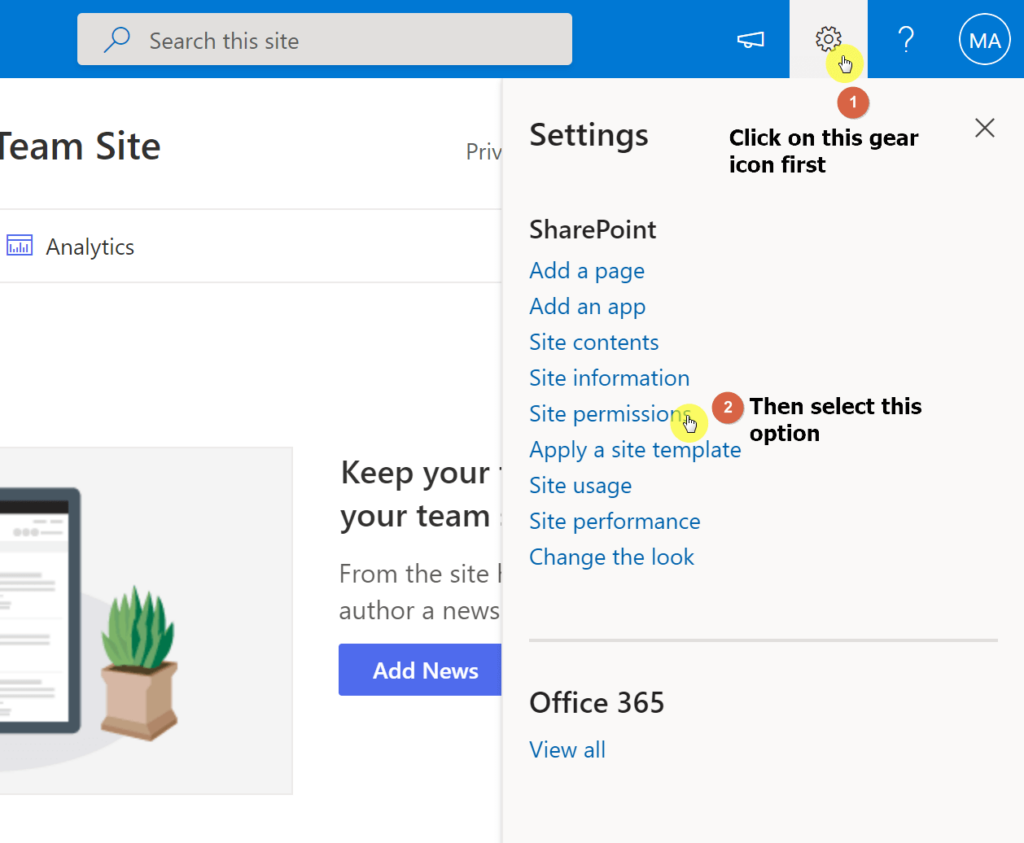The image size is (1024, 843).
Task: Choose Apply a site template
Action: click(x=635, y=450)
